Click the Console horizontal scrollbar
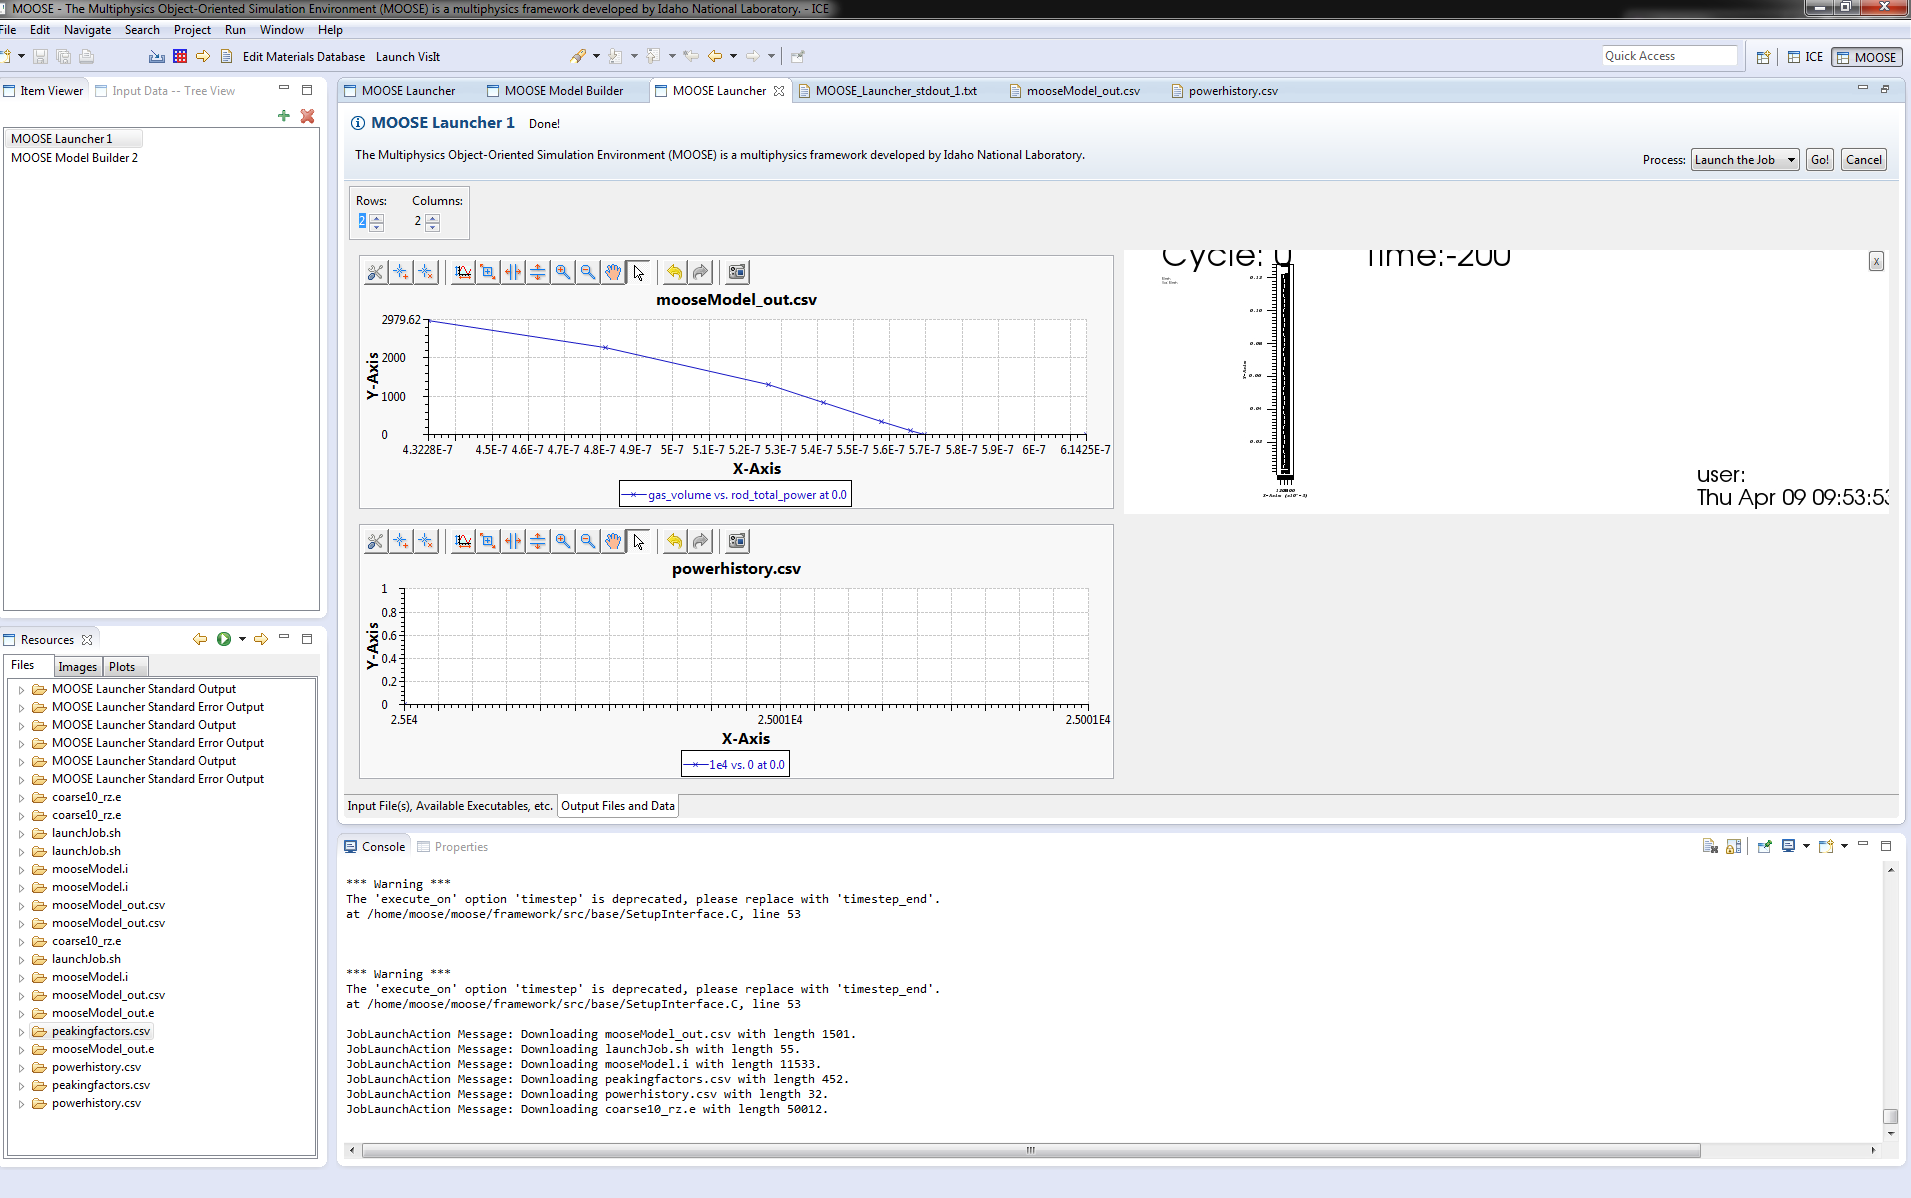 tap(1031, 1150)
